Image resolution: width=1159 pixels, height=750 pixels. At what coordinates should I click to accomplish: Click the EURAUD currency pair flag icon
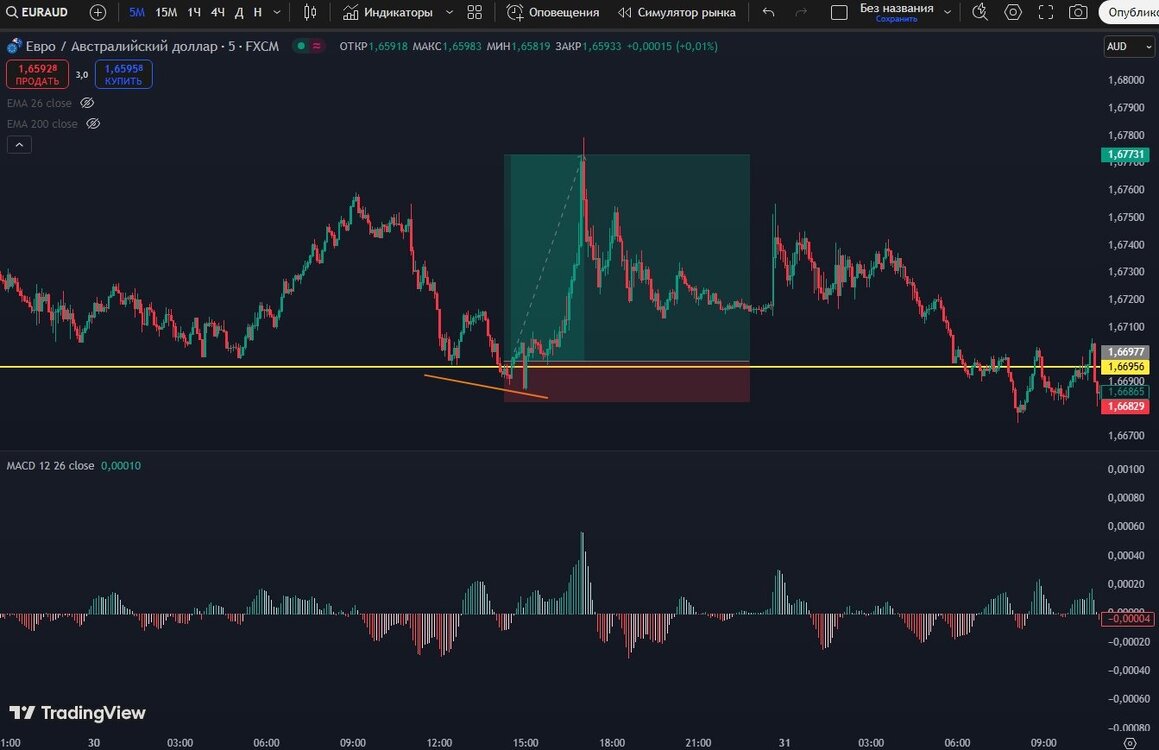14,46
